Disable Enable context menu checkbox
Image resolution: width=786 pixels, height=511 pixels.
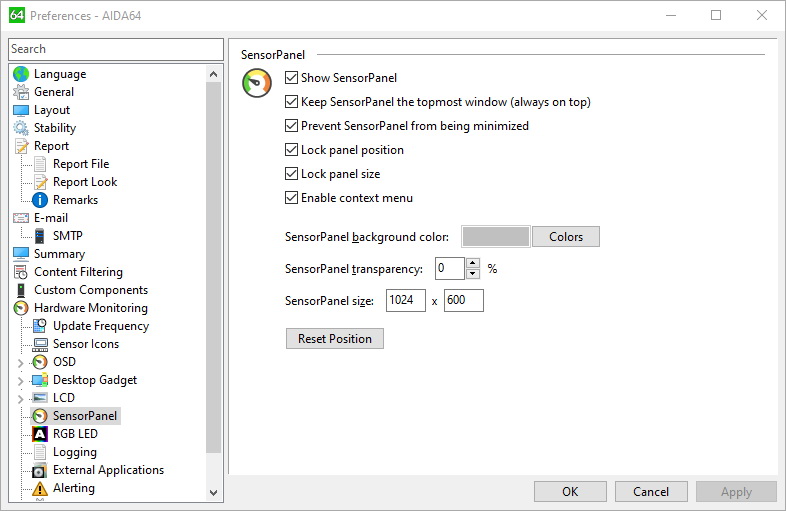[x=291, y=198]
